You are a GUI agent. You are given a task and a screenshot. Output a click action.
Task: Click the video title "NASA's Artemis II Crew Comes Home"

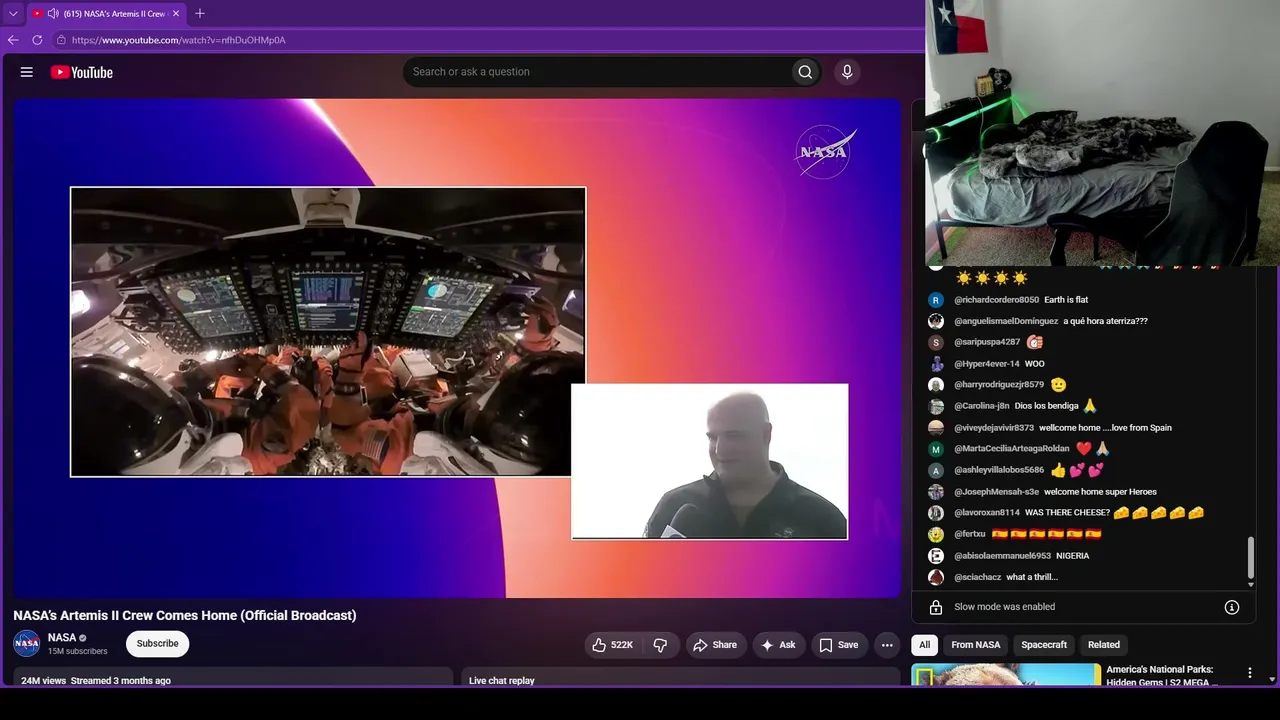(x=185, y=615)
